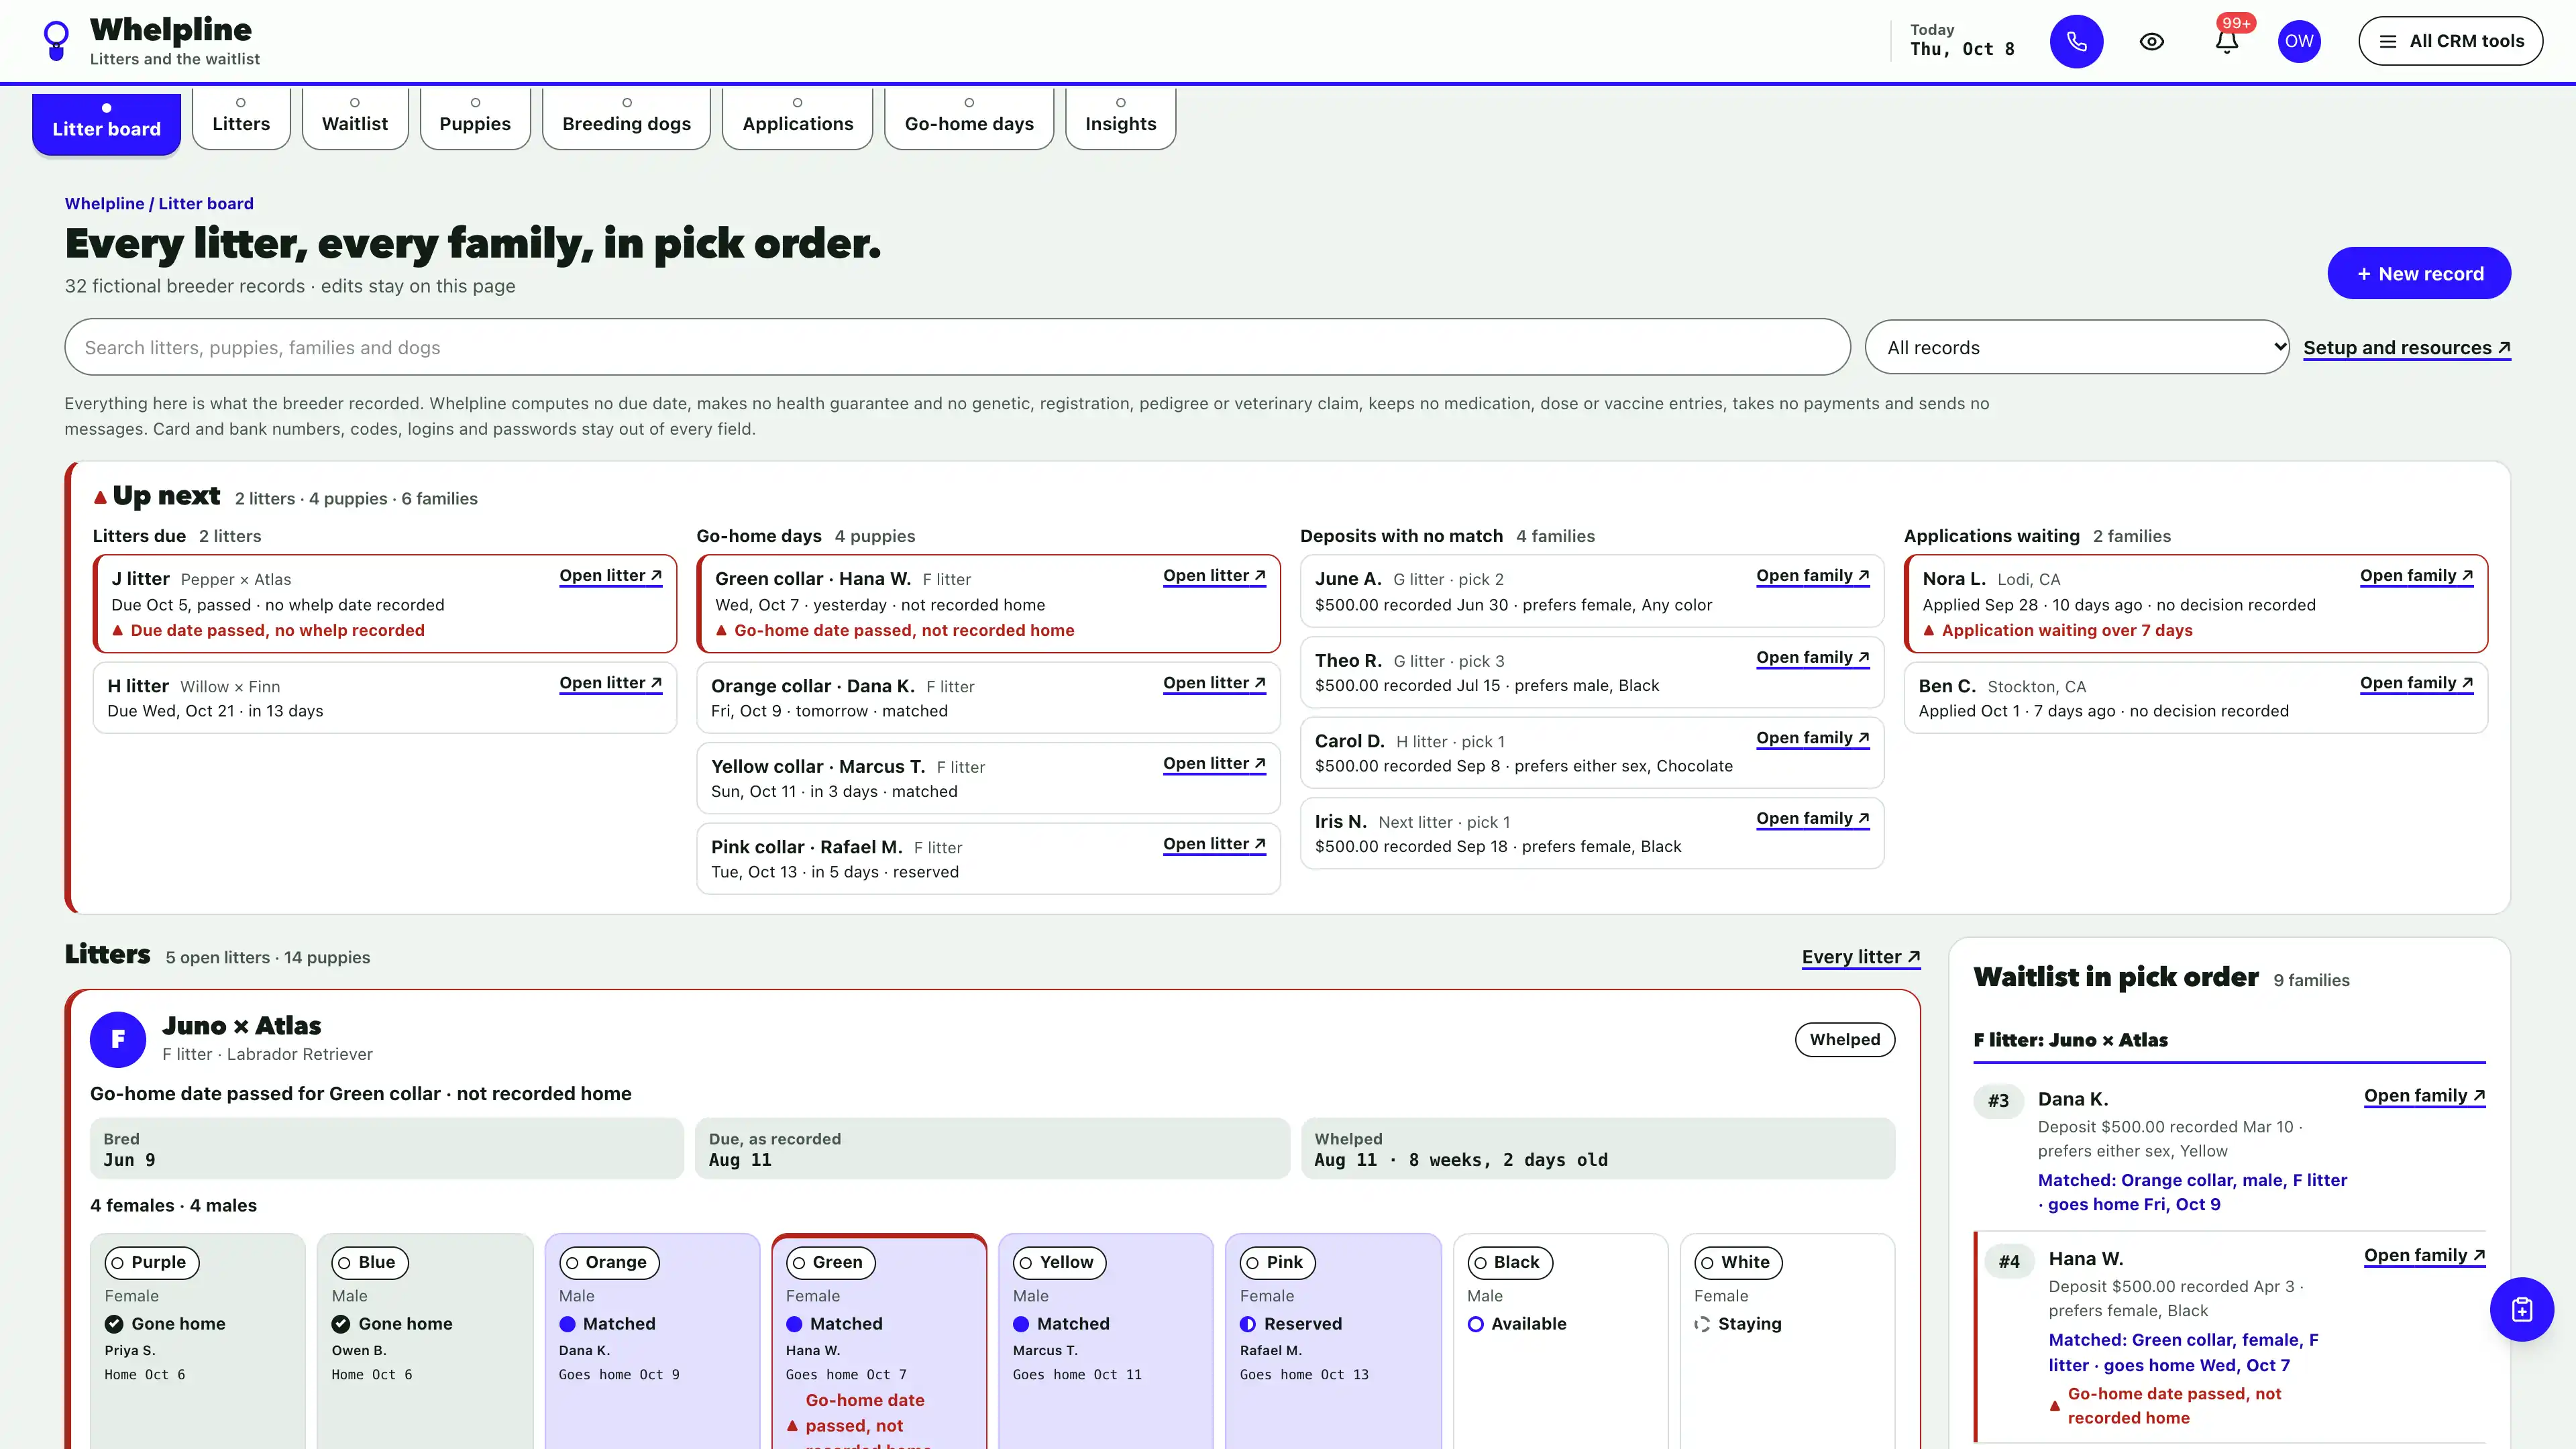Select the Litter board tab
Screen dimensions: 2576x1449
pyautogui.click(x=106, y=123)
